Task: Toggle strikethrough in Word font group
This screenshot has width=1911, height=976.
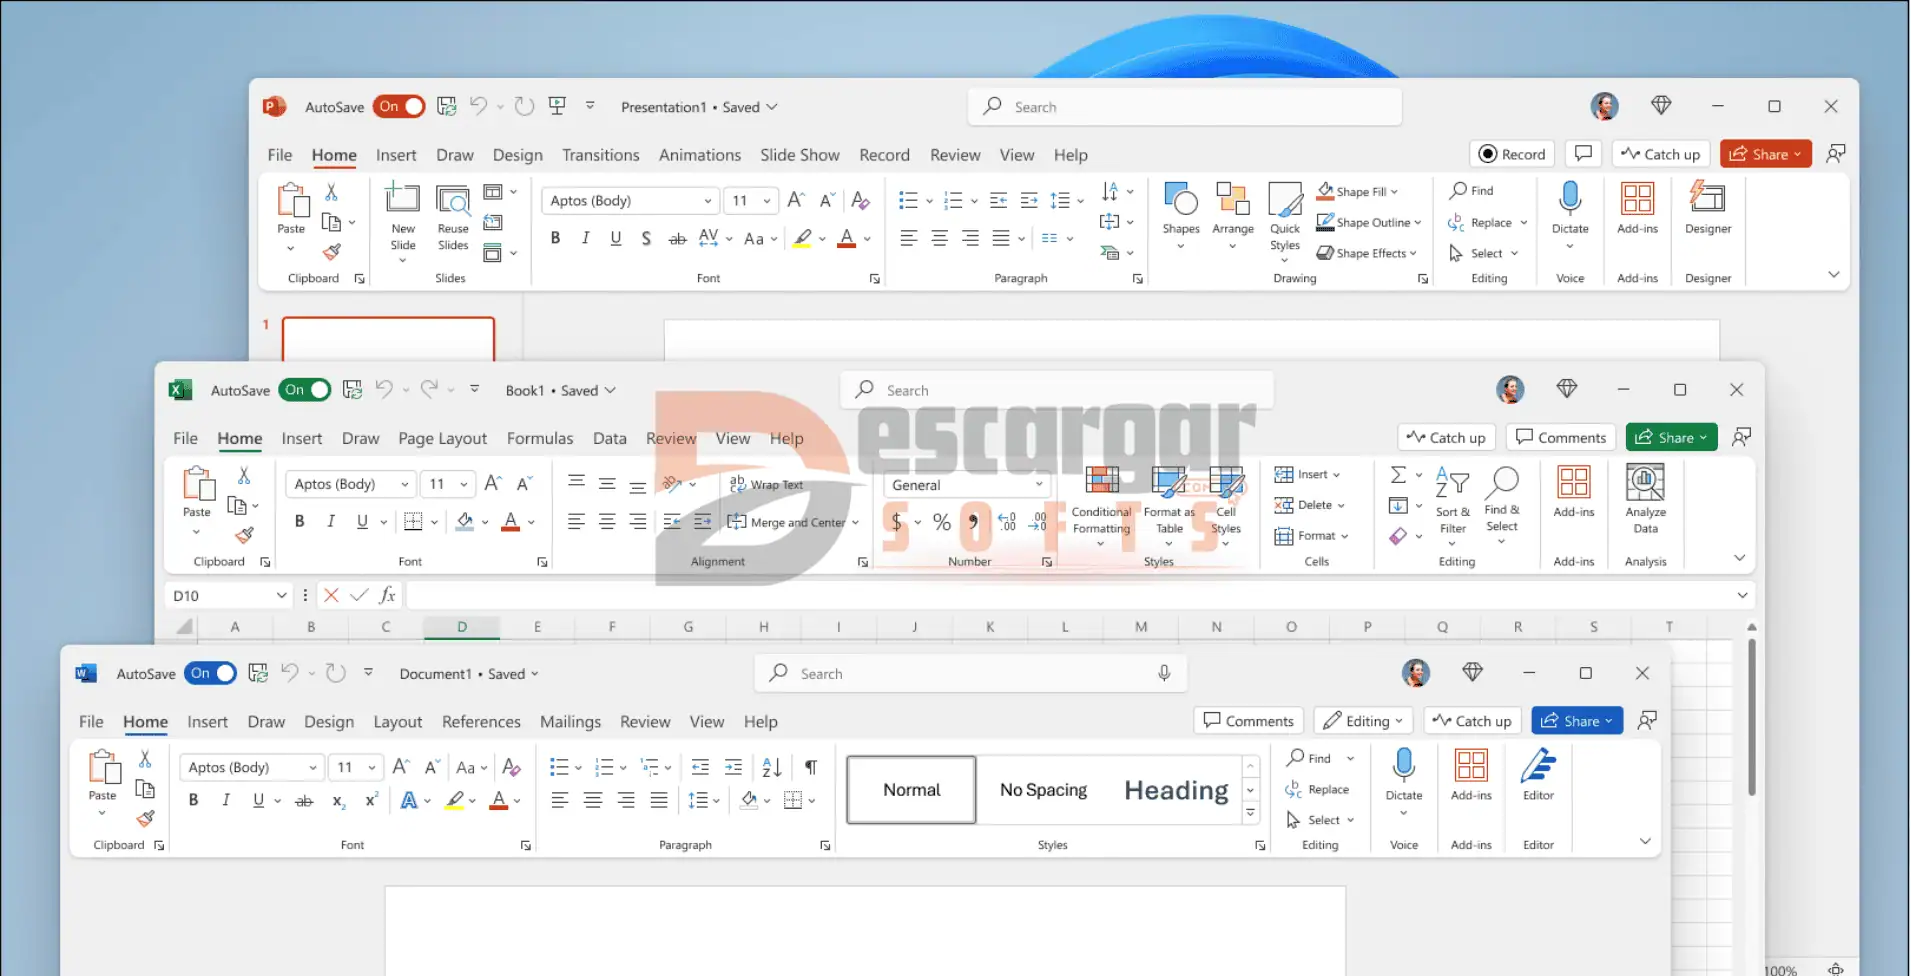Action: pos(304,800)
